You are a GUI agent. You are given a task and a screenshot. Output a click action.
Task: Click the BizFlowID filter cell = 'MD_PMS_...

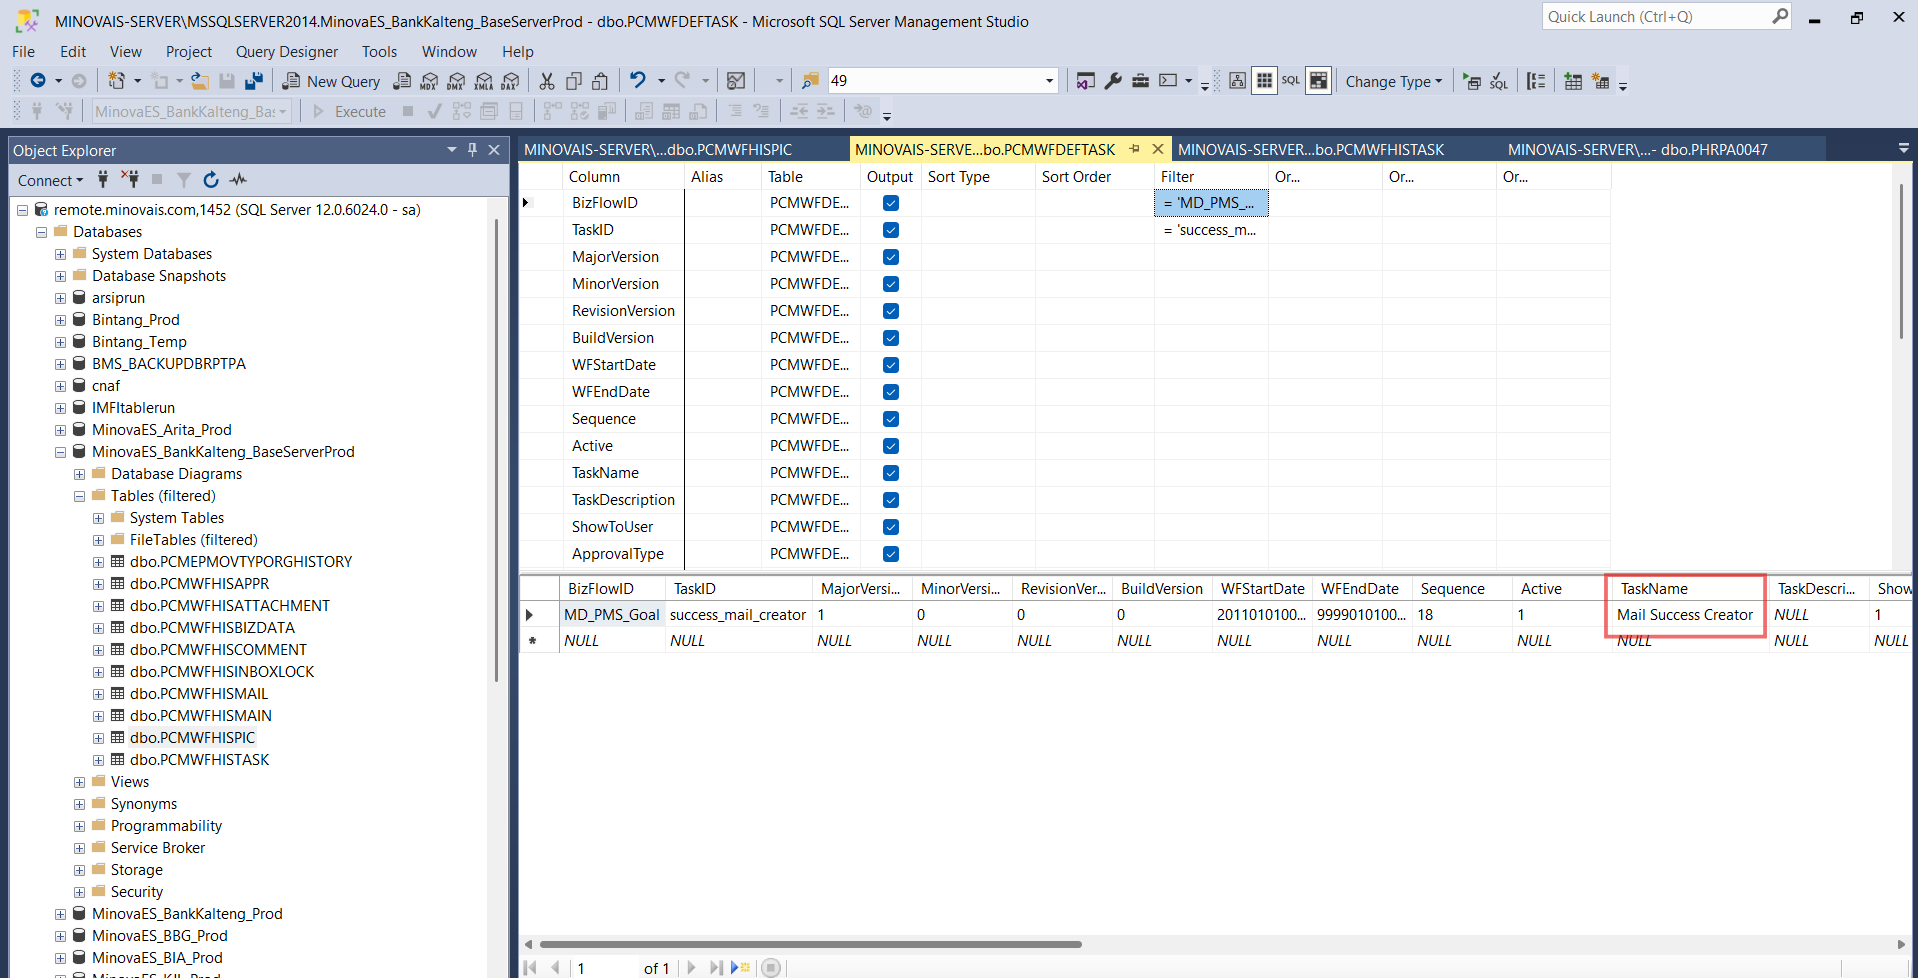(x=1211, y=203)
